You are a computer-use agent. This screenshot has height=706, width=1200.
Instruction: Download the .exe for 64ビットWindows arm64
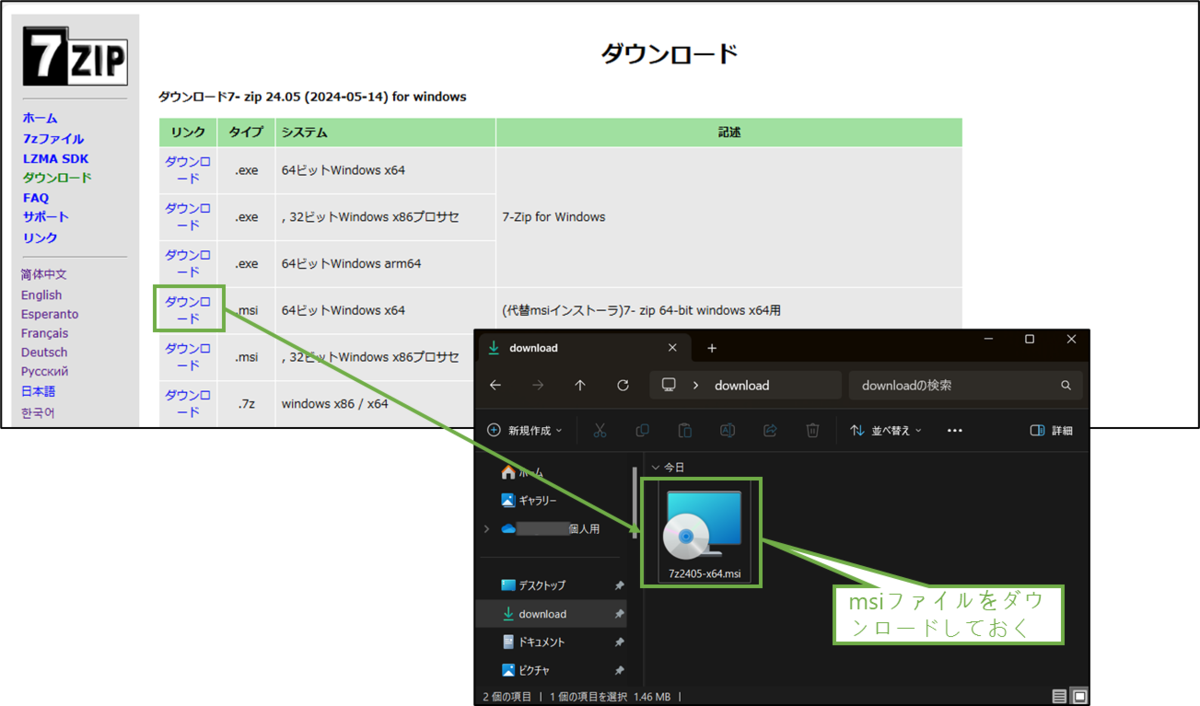point(188,263)
